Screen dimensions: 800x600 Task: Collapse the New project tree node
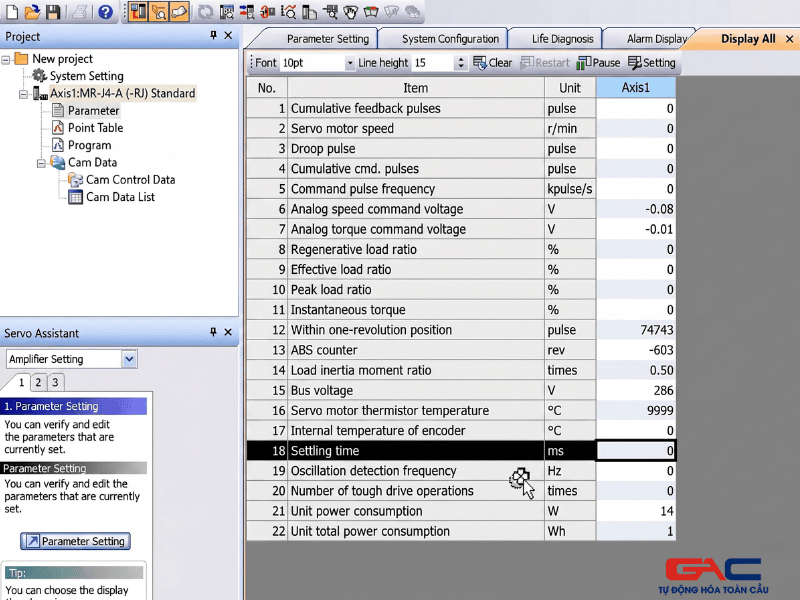coord(7,59)
